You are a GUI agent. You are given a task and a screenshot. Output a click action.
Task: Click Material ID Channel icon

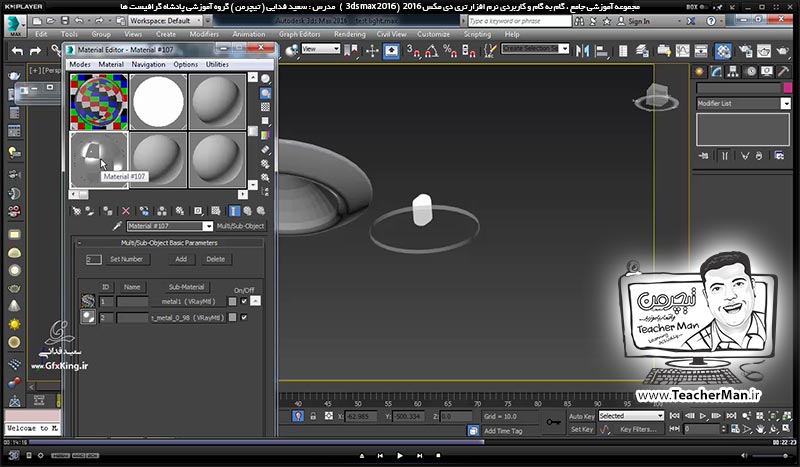click(x=198, y=211)
